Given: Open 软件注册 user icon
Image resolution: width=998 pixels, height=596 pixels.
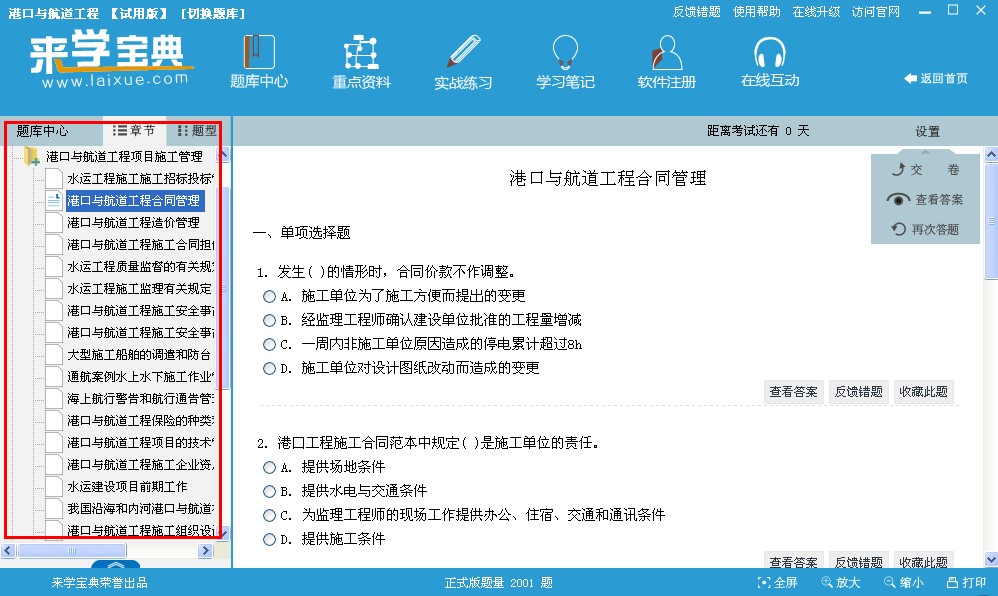Looking at the screenshot, I should point(666,52).
